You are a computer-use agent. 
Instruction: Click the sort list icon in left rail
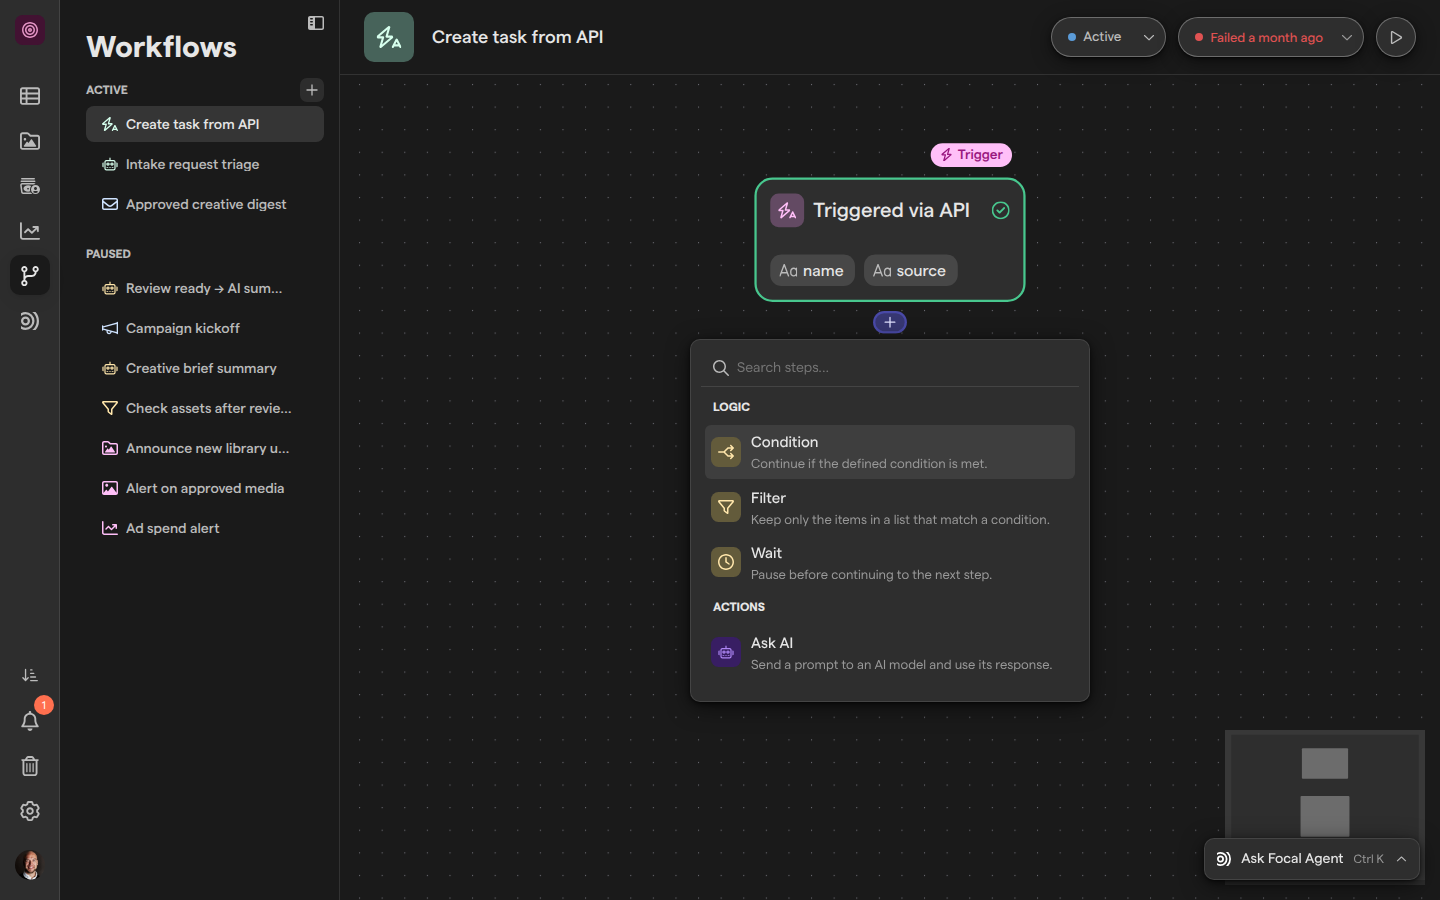30,676
